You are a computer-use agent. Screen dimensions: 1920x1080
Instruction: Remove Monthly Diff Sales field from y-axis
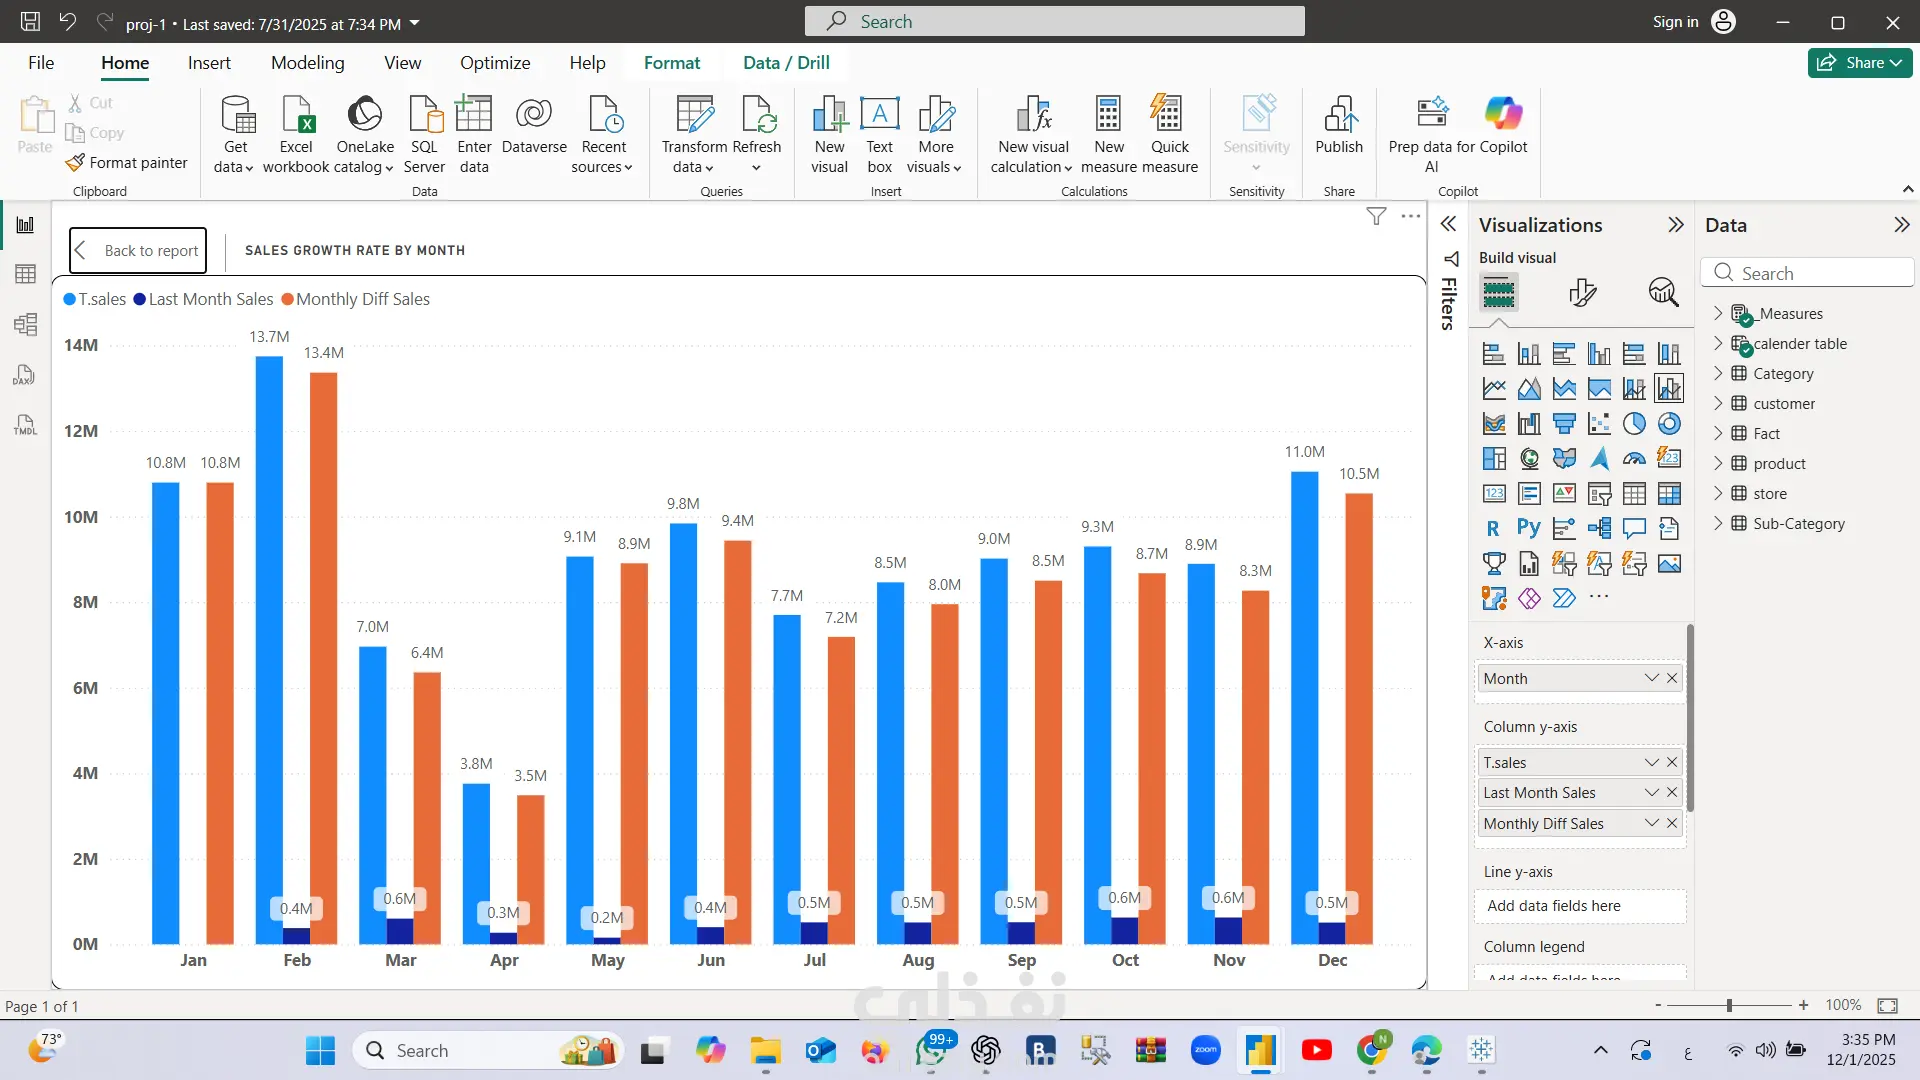tap(1672, 823)
